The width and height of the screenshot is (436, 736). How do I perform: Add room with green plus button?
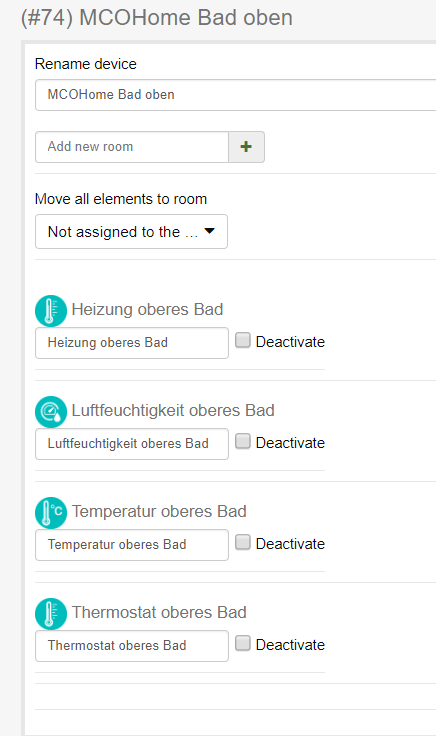tap(246, 147)
